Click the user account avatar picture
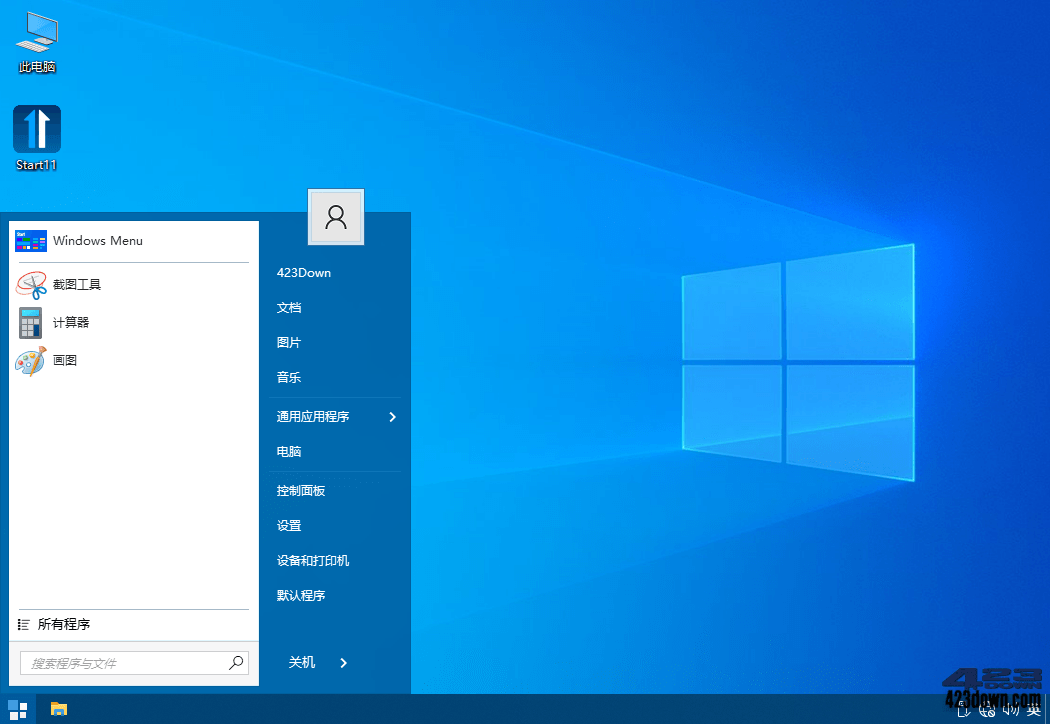Image resolution: width=1050 pixels, height=724 pixels. 335,217
